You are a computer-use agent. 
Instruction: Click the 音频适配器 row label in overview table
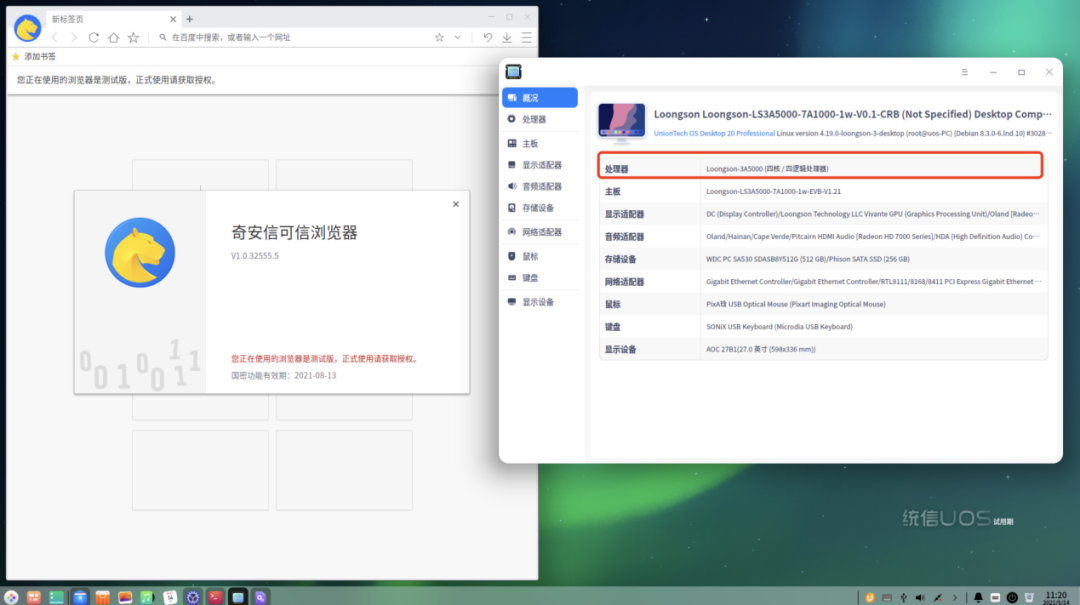624,237
